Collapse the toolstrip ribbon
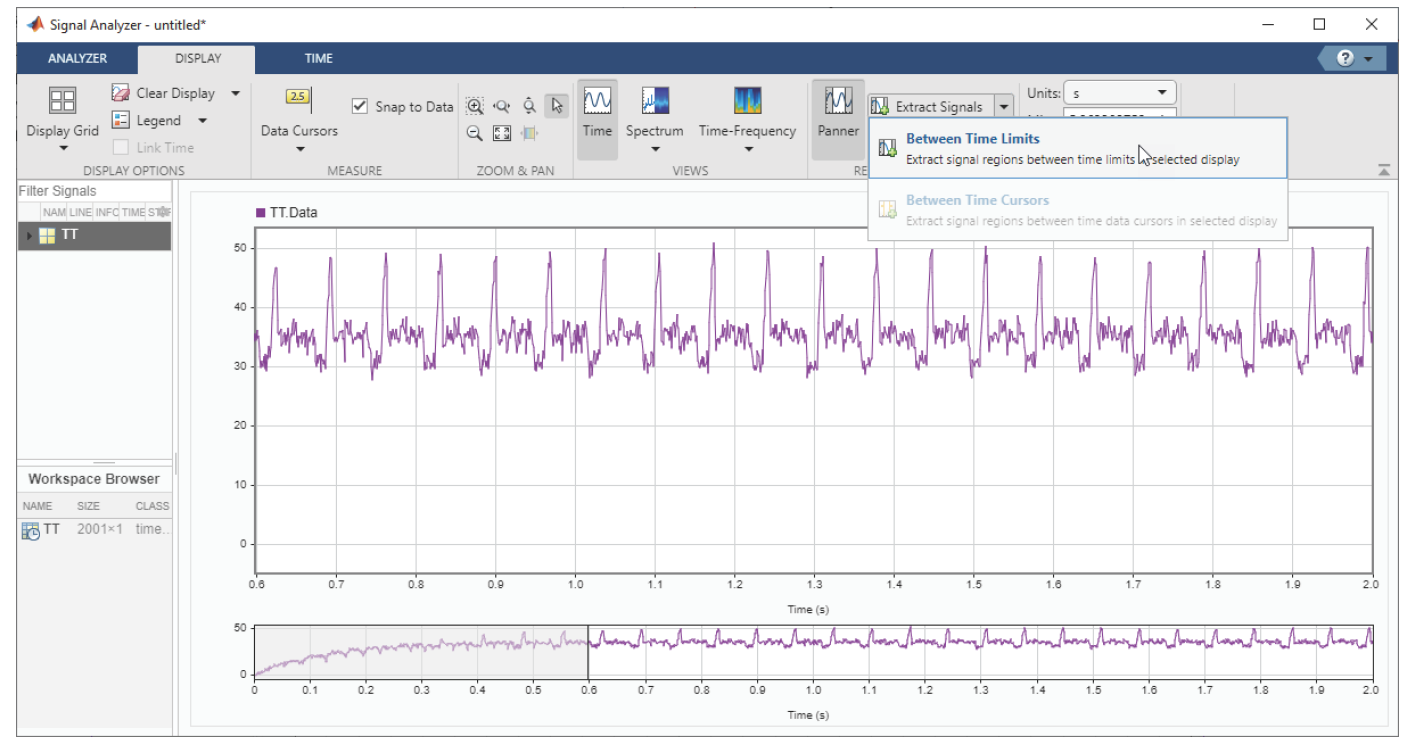Image resolution: width=1415 pixels, height=745 pixels. pos(1384,170)
